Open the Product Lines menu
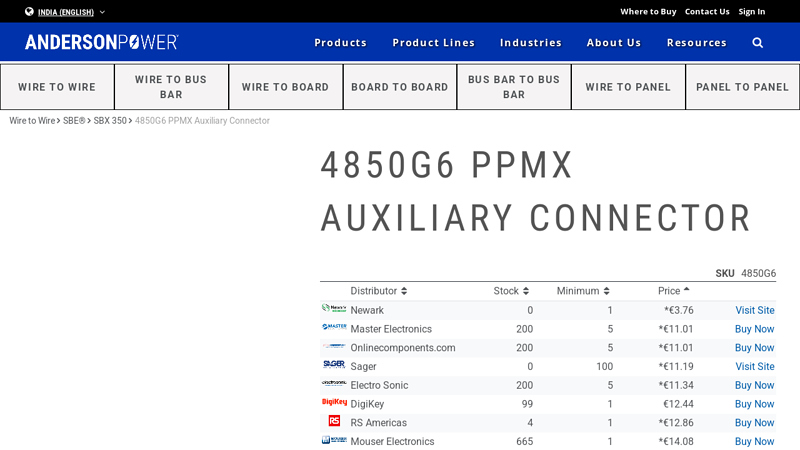800x450 pixels. pyautogui.click(x=433, y=43)
